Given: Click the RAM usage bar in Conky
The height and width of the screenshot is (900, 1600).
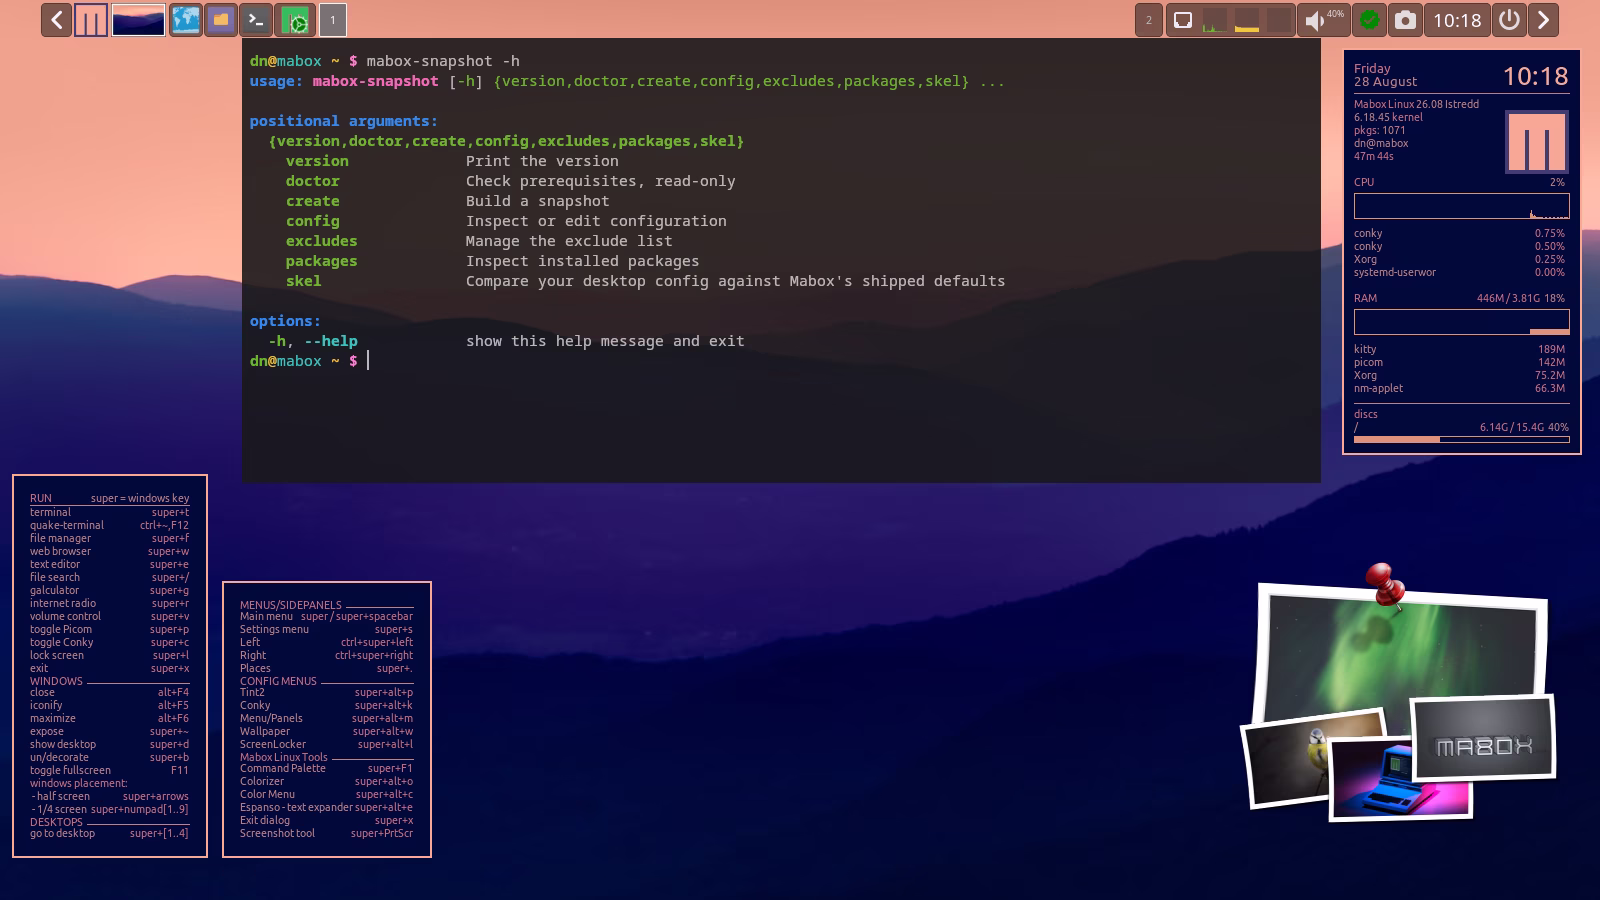Looking at the screenshot, I should click(1461, 322).
